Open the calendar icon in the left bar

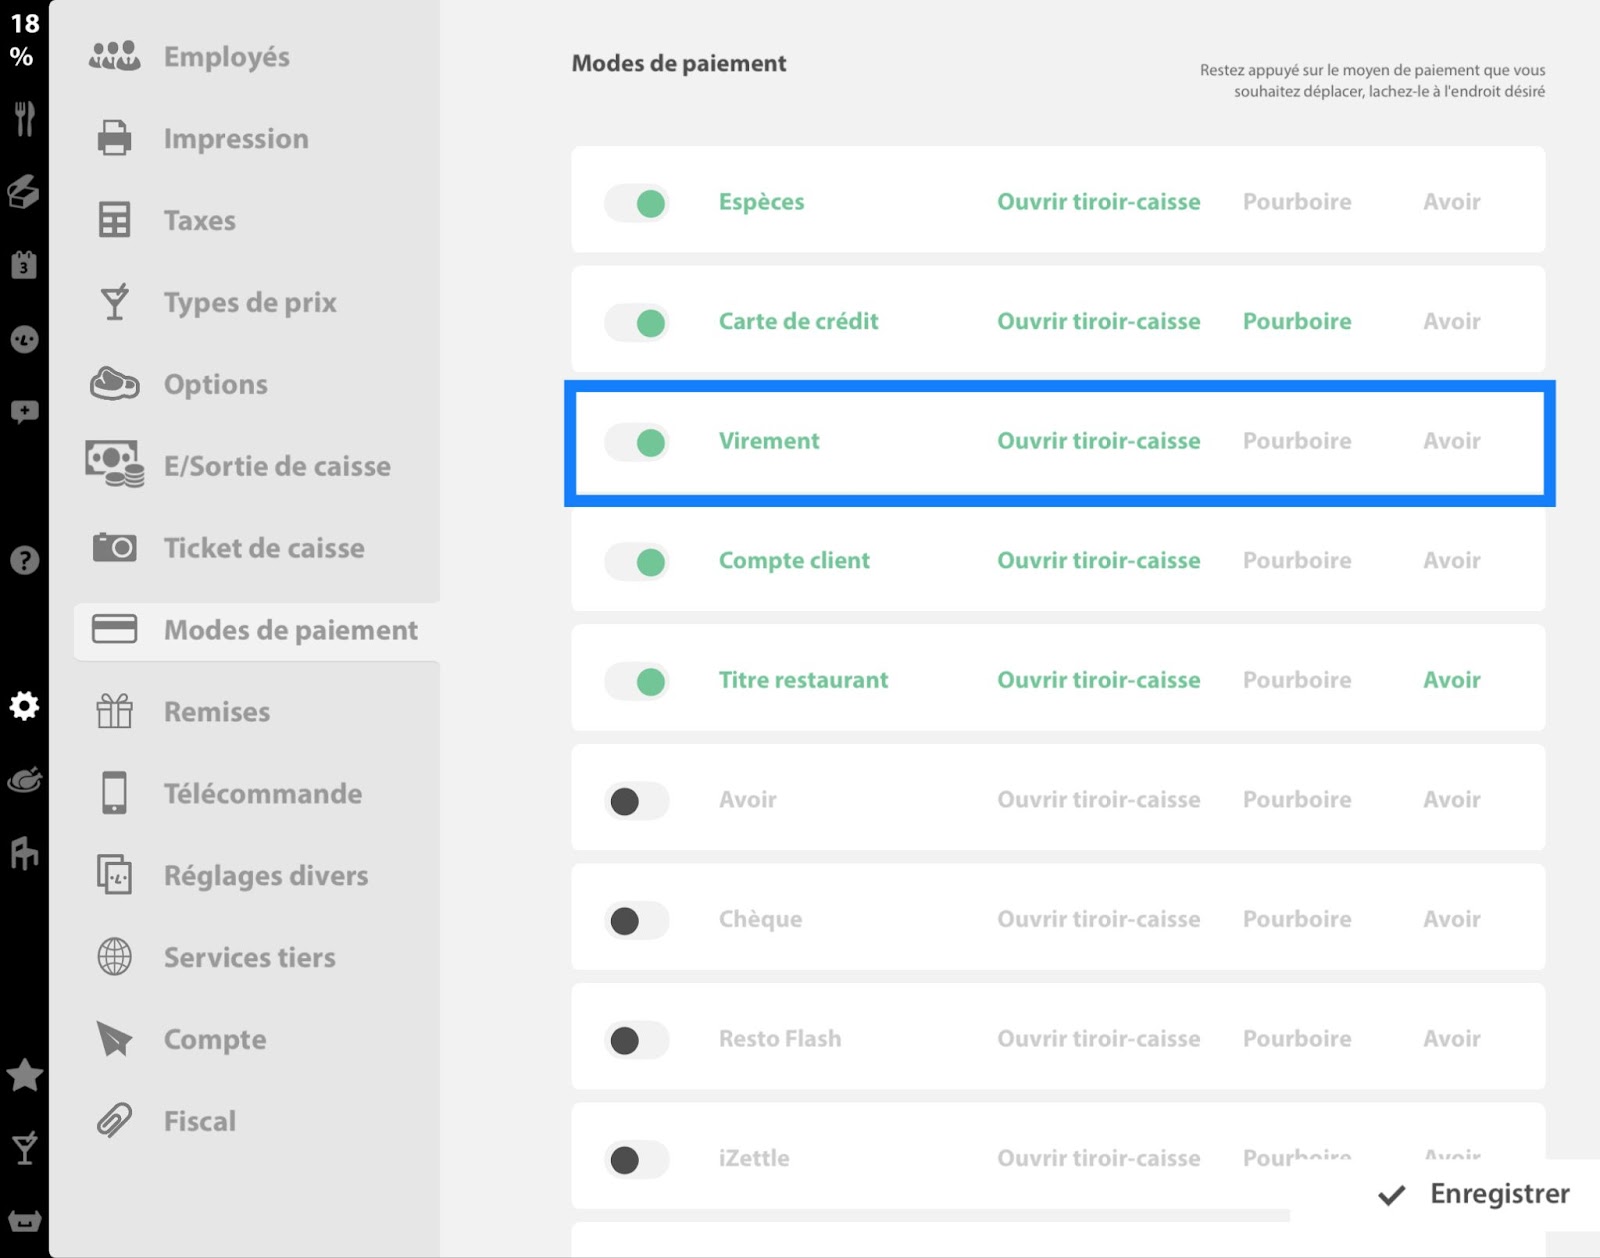tap(24, 264)
